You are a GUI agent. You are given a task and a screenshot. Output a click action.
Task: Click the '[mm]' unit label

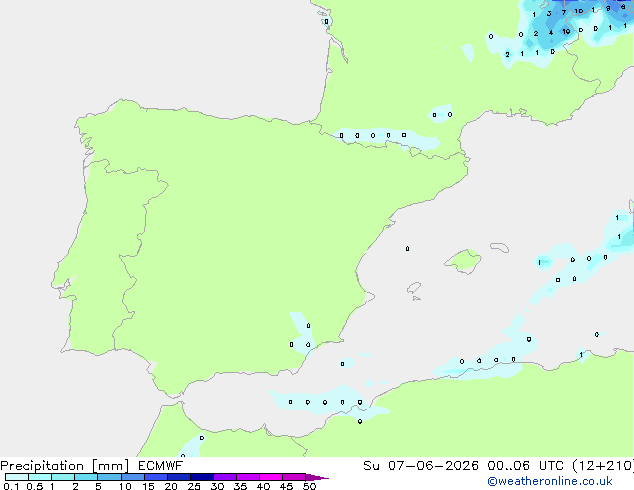111,466
